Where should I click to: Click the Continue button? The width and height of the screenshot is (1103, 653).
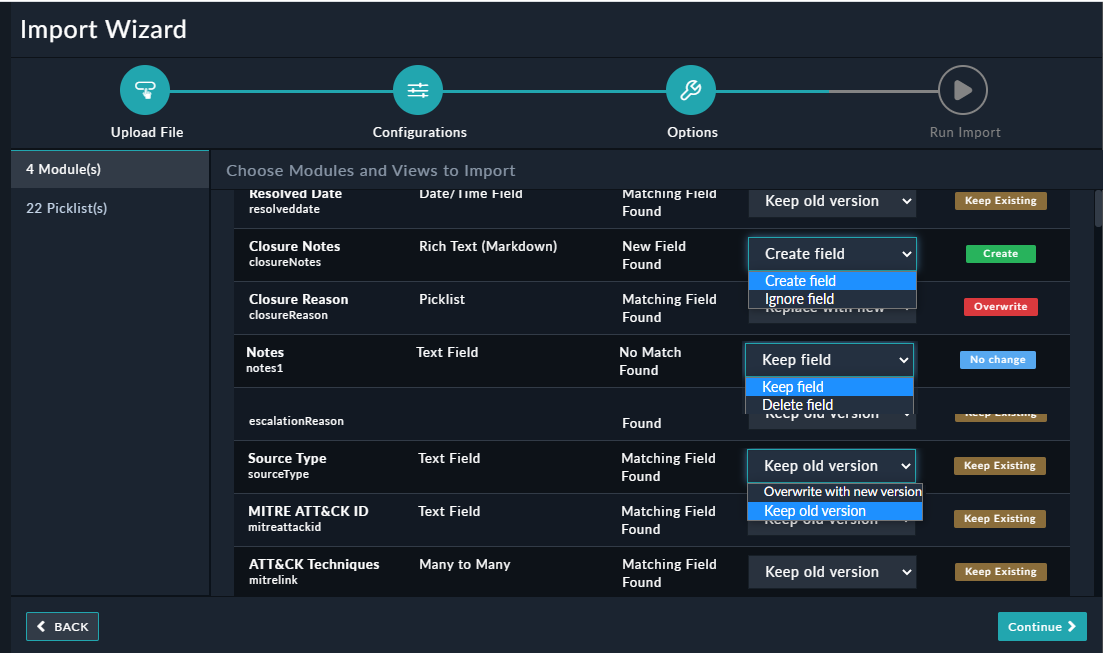(x=1042, y=626)
